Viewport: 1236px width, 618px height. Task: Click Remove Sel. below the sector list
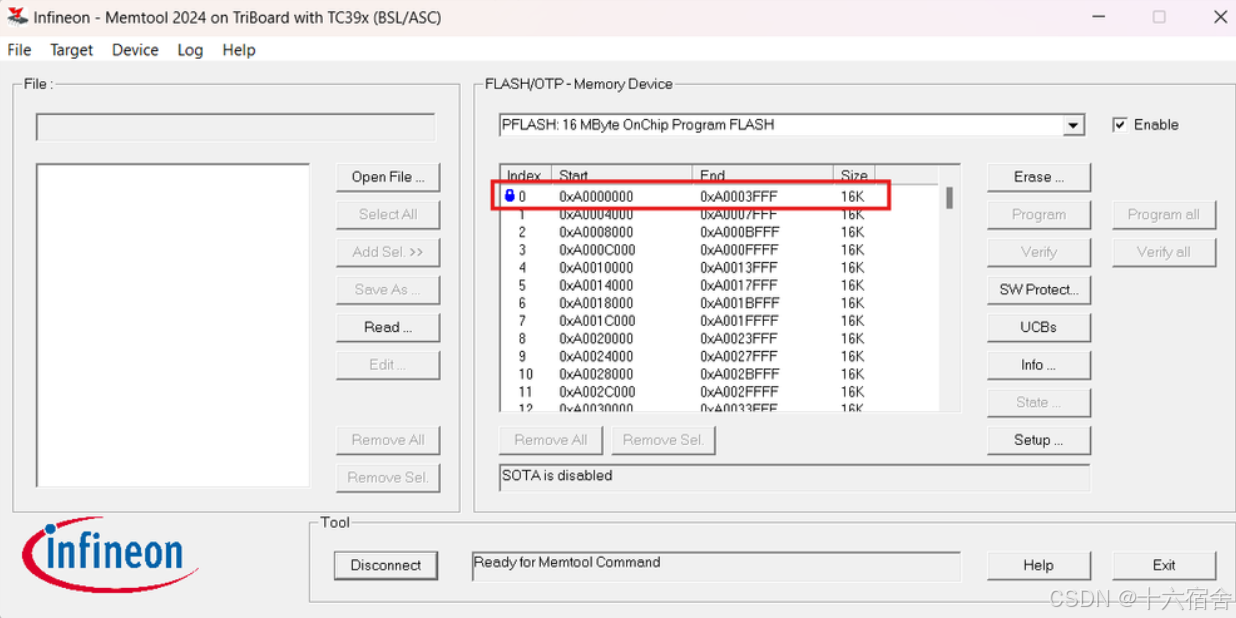coord(663,440)
